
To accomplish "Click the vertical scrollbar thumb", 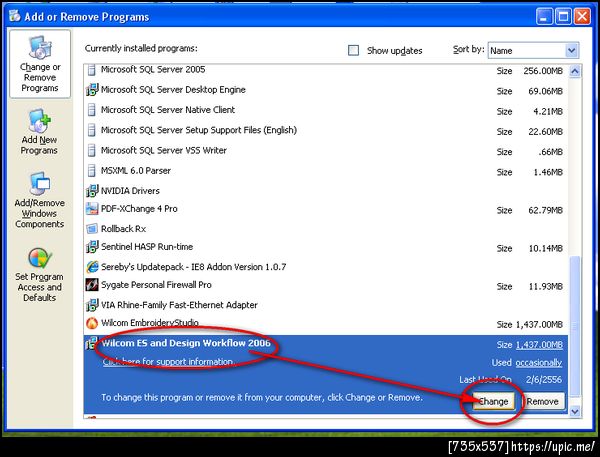I will point(575,326).
